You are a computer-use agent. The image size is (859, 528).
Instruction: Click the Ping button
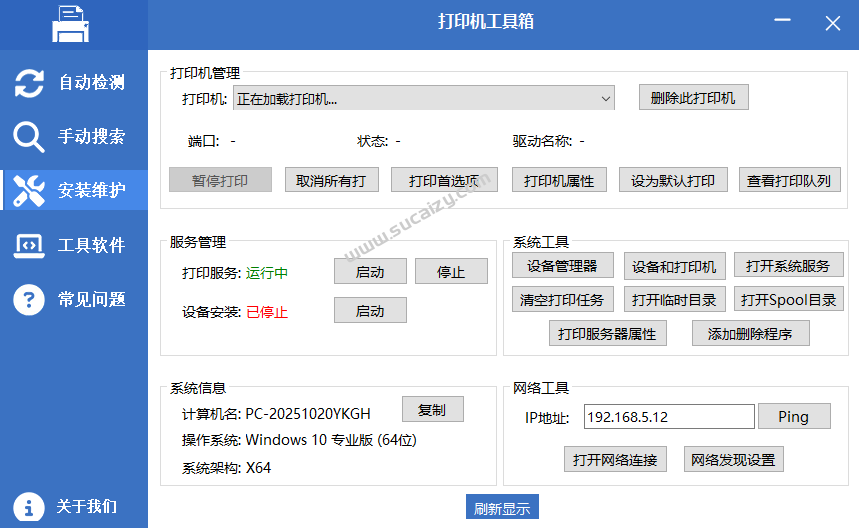(x=794, y=416)
